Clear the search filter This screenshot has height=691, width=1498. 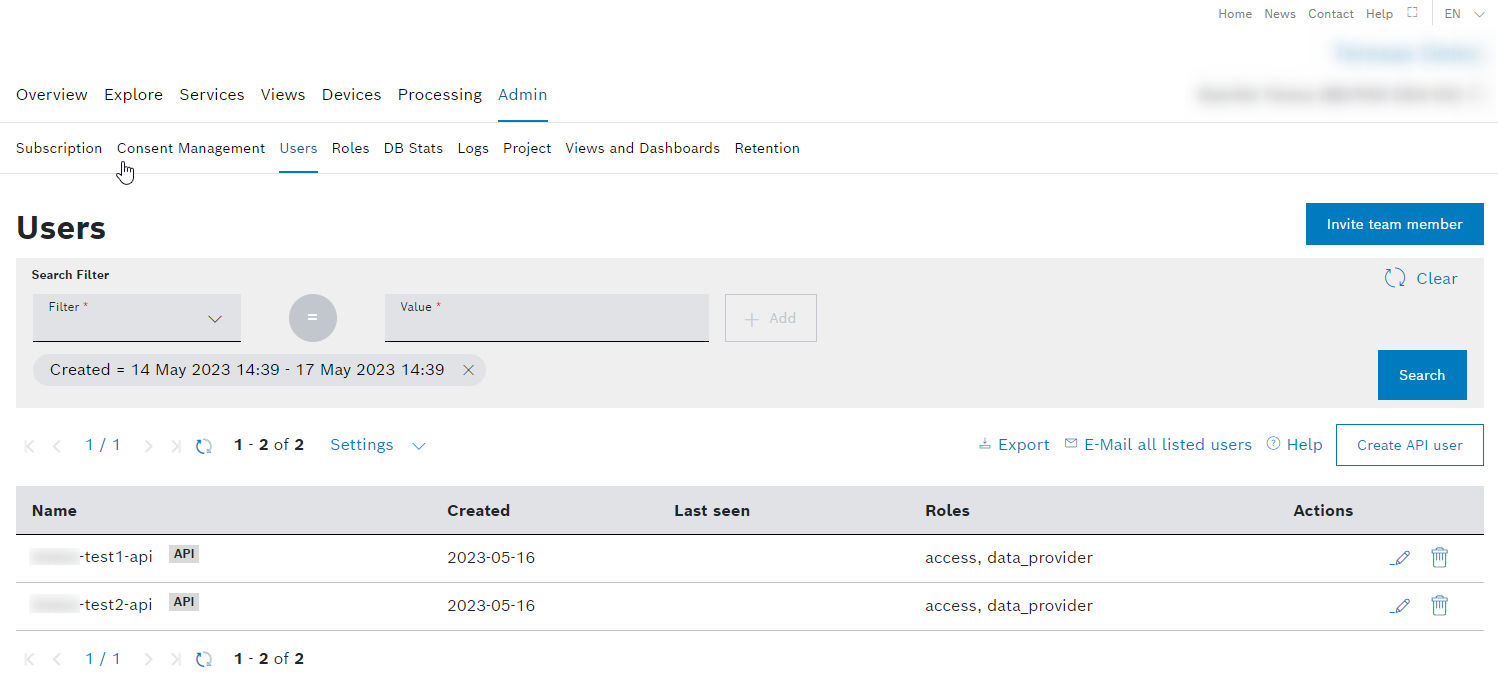[x=1421, y=279]
